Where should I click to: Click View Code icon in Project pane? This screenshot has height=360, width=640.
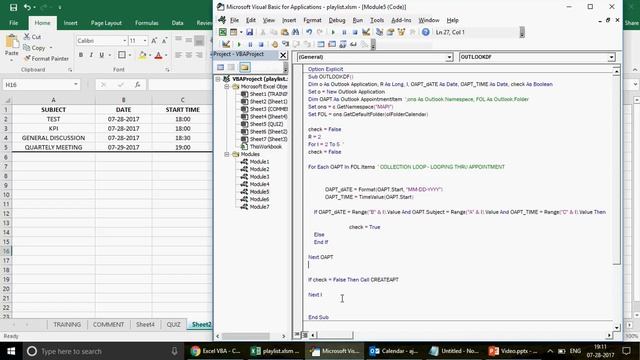point(221,67)
